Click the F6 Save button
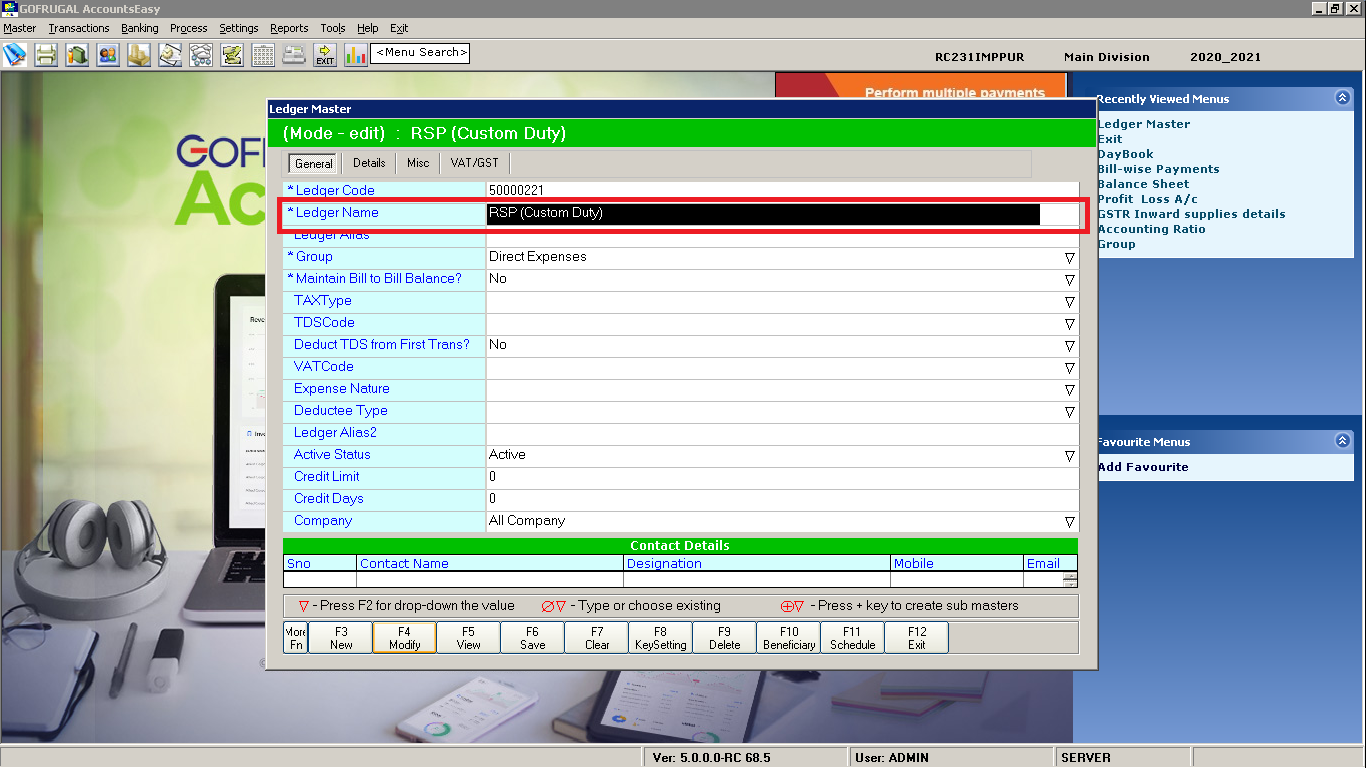 532,638
